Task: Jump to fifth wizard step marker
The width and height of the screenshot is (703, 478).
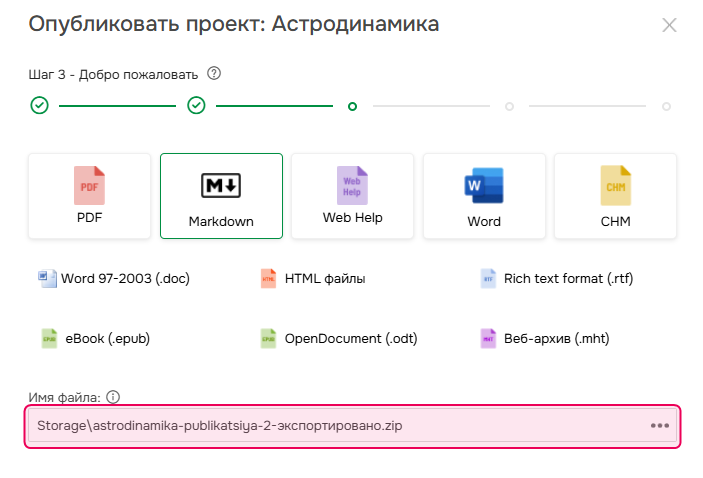Action: (x=666, y=106)
